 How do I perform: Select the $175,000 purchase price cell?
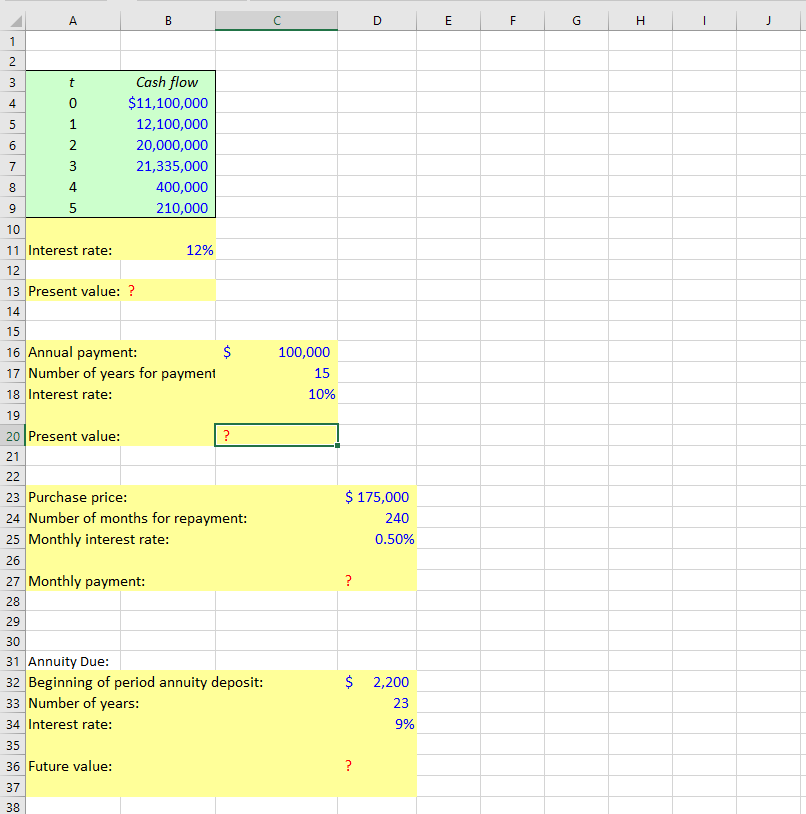(377, 497)
